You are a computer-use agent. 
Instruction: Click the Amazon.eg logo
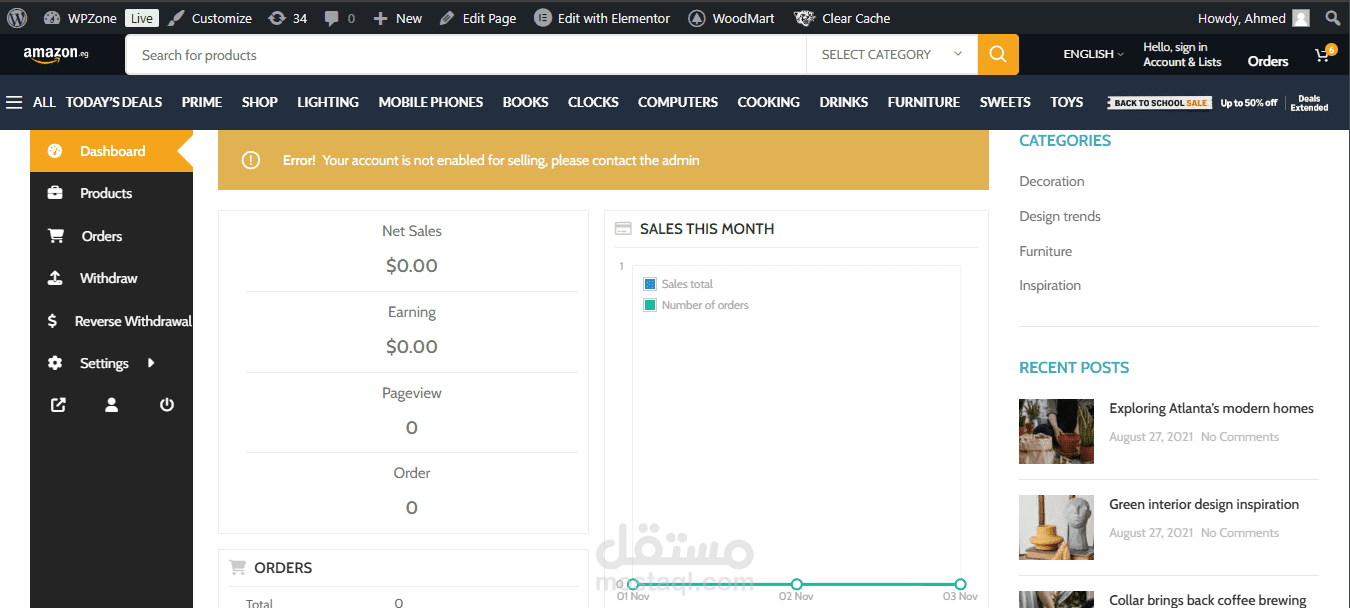(x=56, y=54)
